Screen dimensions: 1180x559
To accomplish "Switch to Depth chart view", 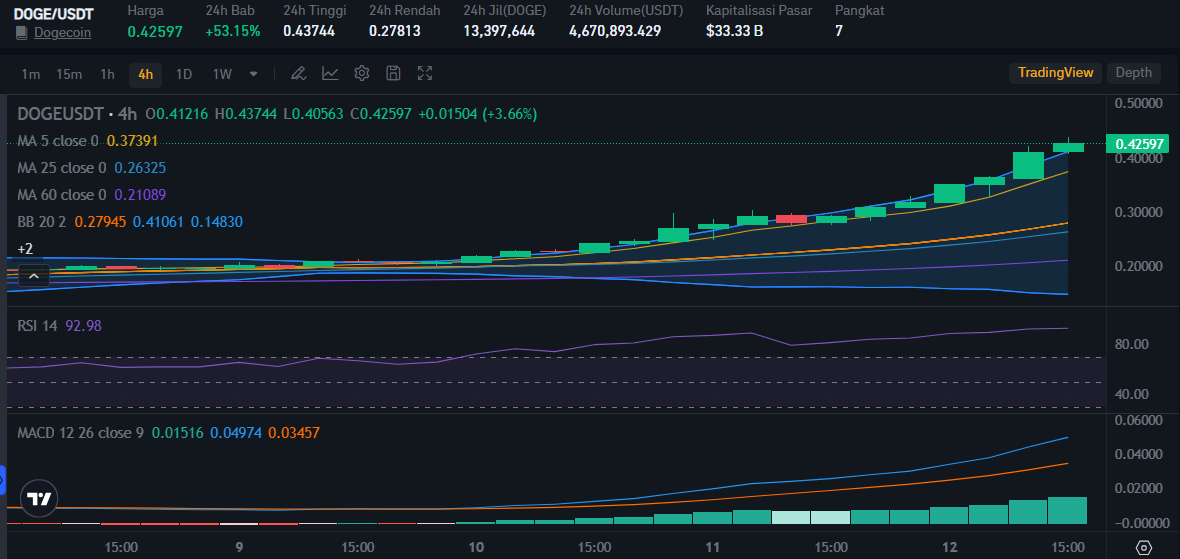I will pyautogui.click(x=1133, y=73).
